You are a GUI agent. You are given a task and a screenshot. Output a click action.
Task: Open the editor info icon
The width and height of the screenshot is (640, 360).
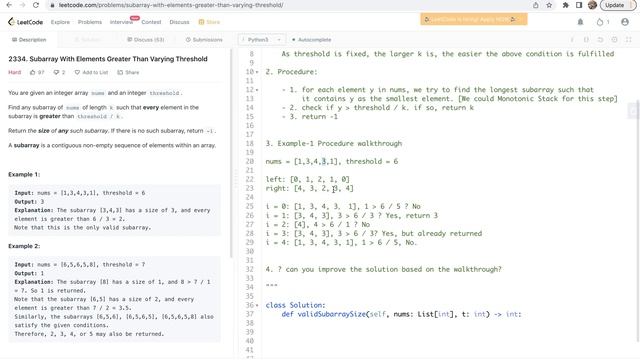pos(572,40)
